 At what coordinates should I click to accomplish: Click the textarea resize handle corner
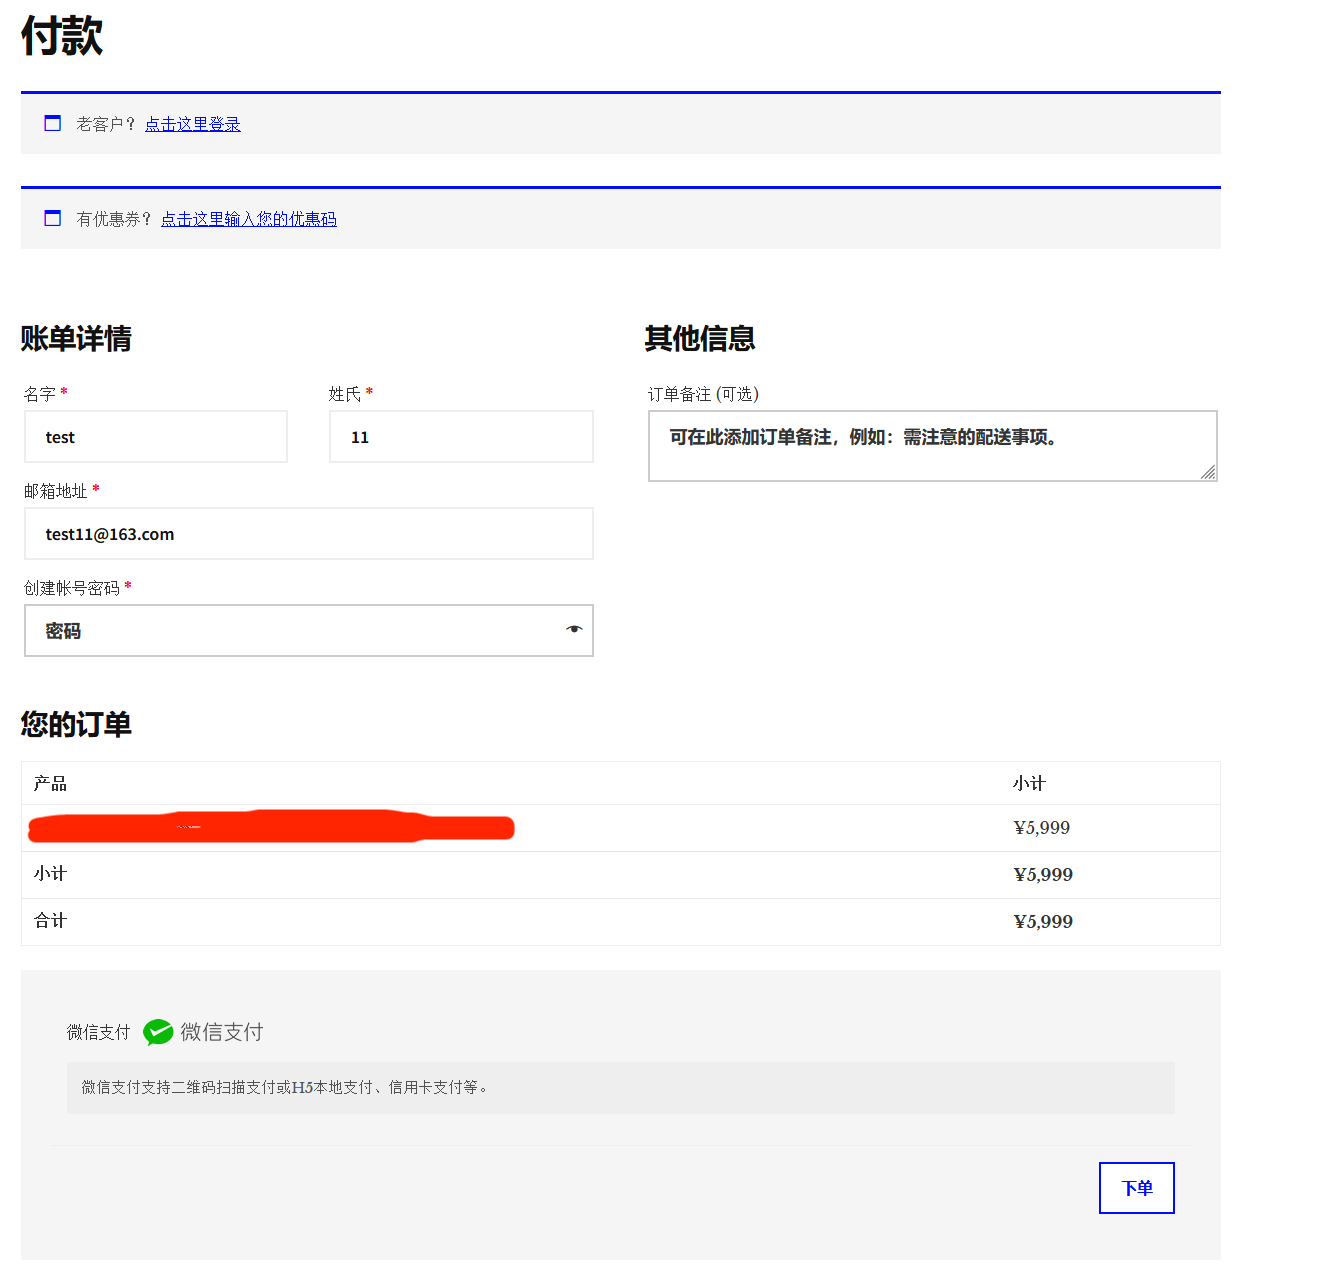(1208, 472)
